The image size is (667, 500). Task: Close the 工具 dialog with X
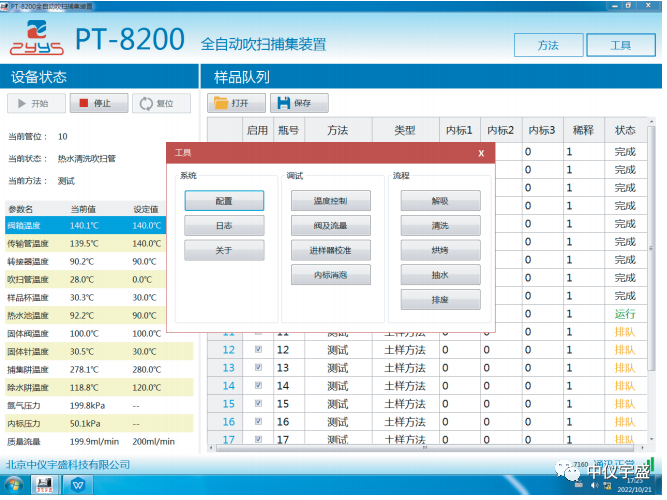(481, 153)
